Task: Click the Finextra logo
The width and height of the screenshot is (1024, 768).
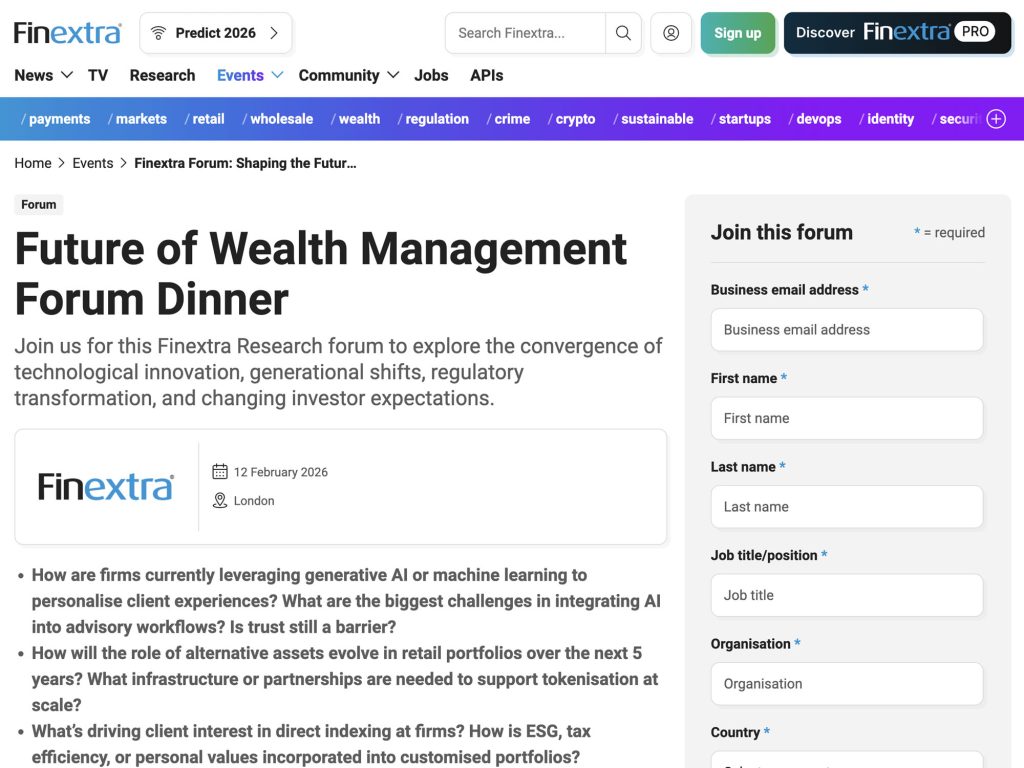Action: coord(66,31)
